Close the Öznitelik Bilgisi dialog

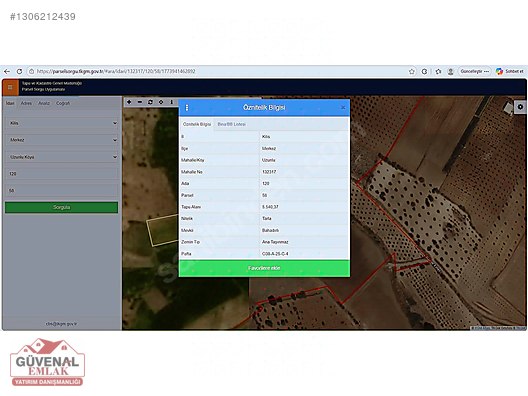point(343,107)
